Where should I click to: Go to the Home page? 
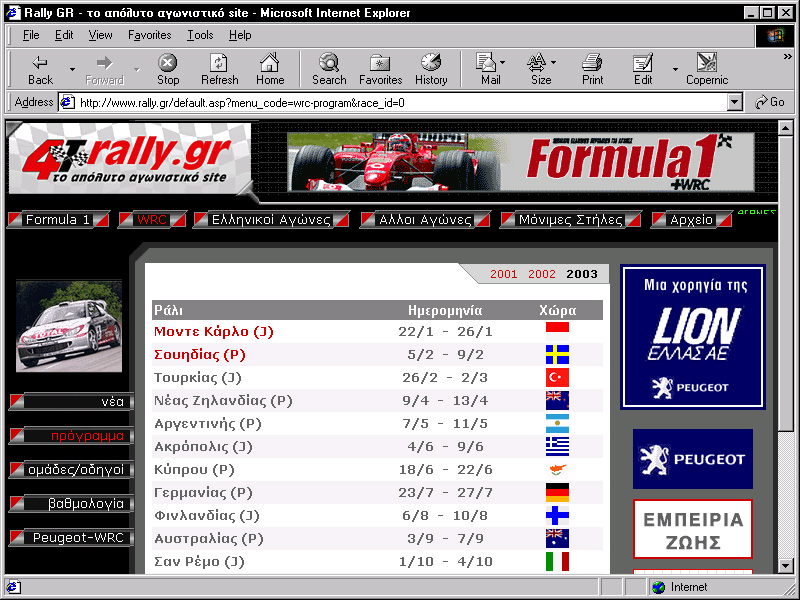click(x=270, y=70)
